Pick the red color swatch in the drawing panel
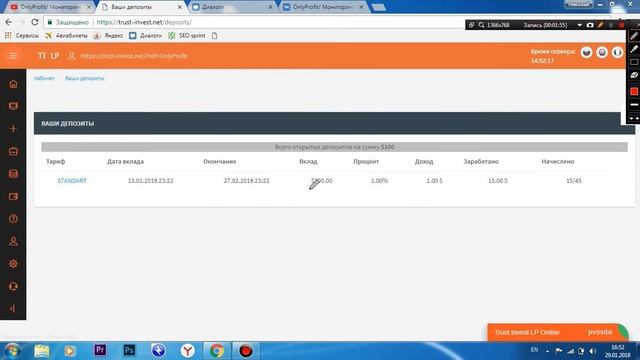Image resolution: width=640 pixels, height=360 pixels. (634, 91)
